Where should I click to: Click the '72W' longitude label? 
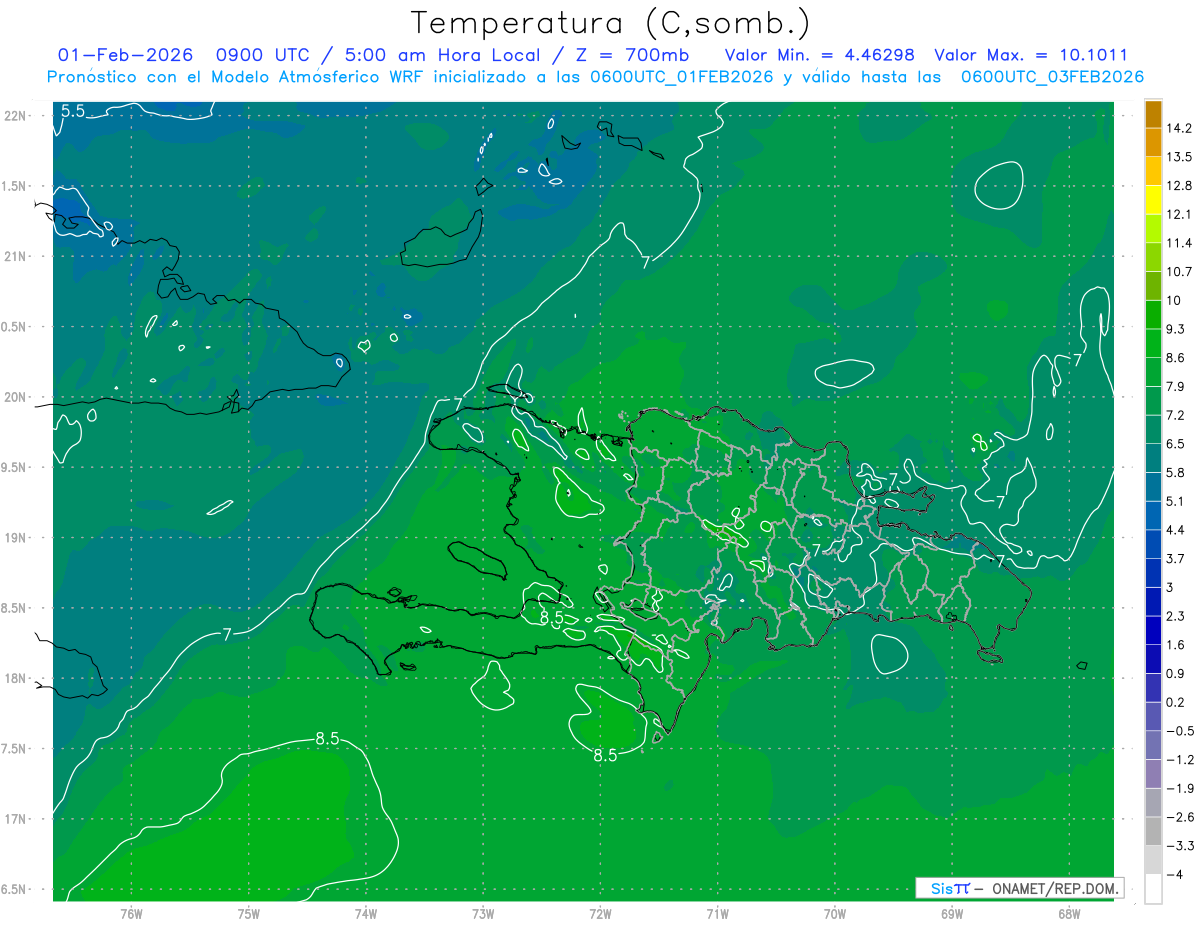point(600,914)
